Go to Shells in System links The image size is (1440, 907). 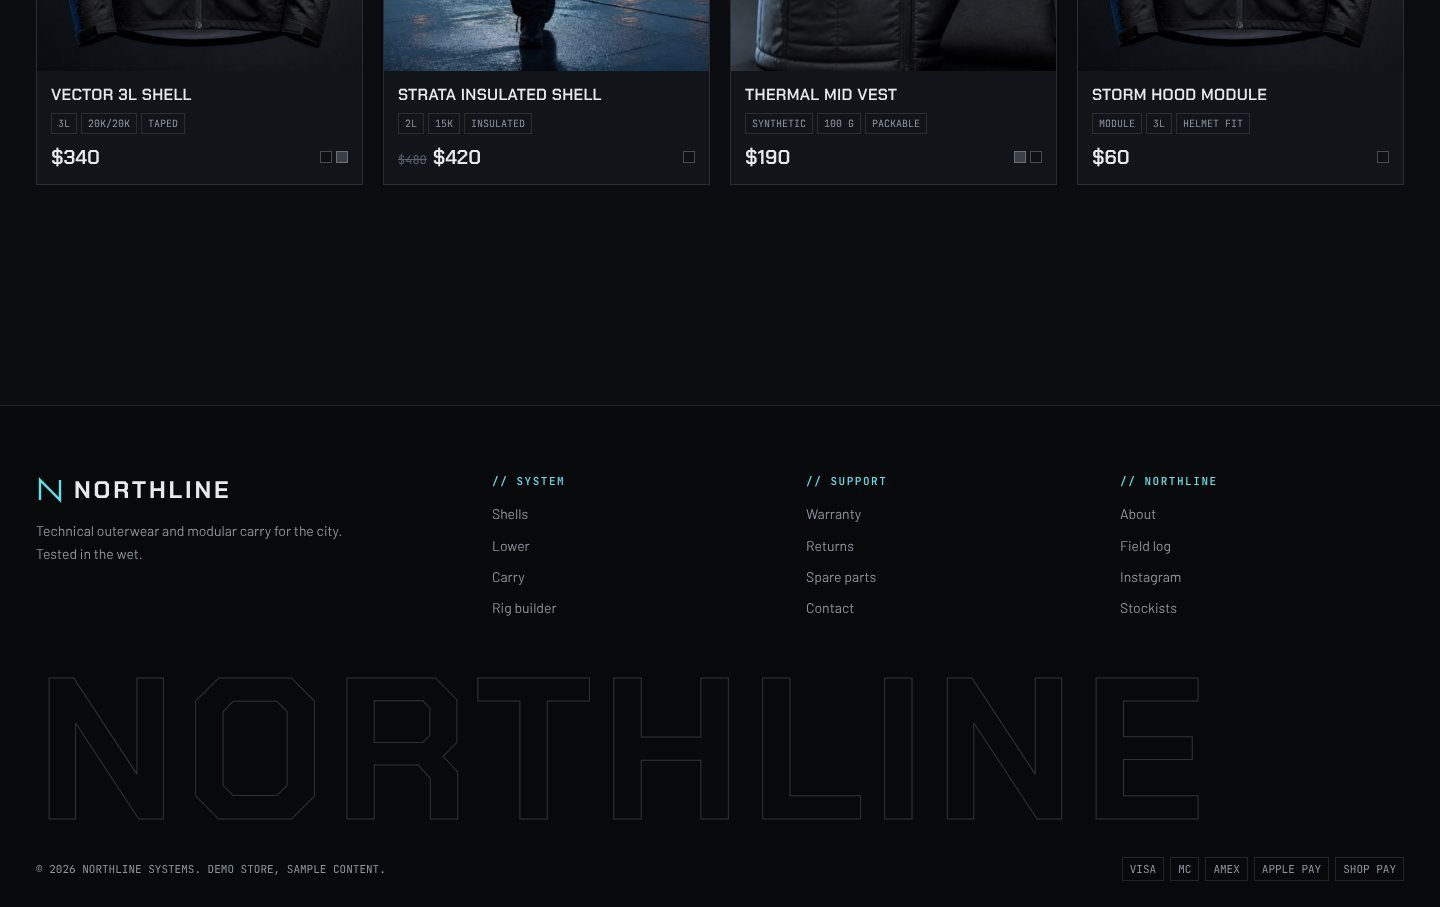click(x=510, y=514)
